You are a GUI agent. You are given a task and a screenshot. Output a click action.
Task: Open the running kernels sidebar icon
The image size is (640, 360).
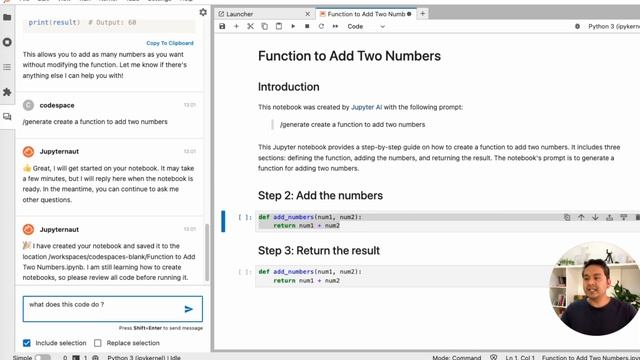point(7,42)
